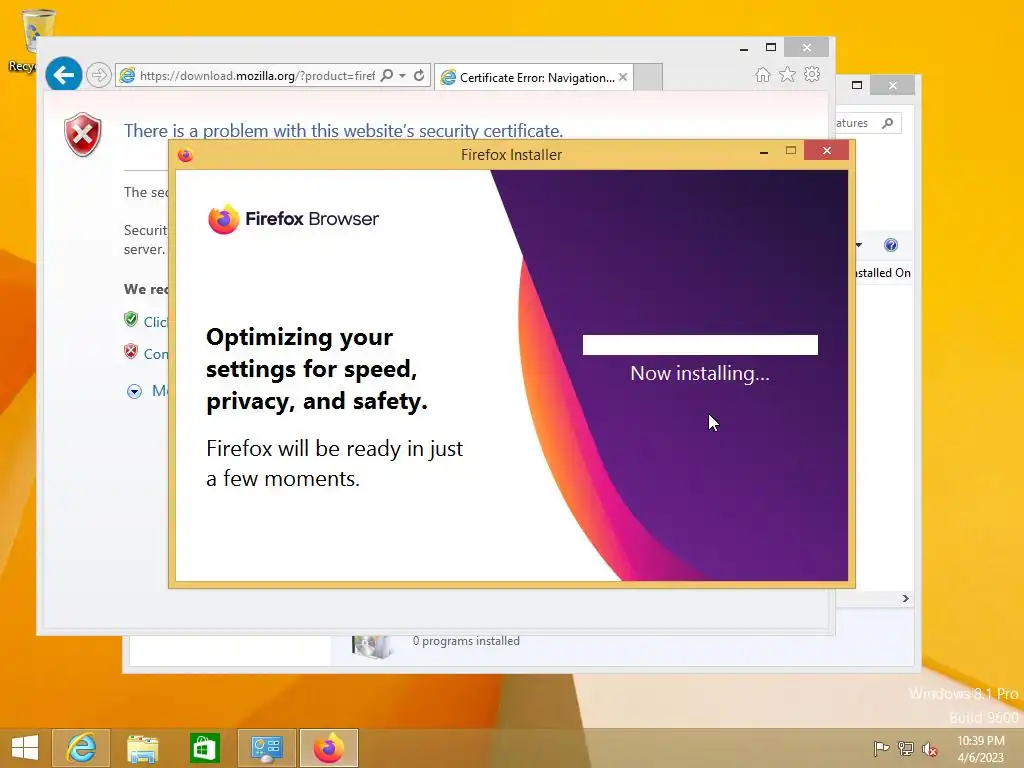This screenshot has width=1024, height=768.
Task: Open Internet Explorer Tools gear
Action: 812,74
